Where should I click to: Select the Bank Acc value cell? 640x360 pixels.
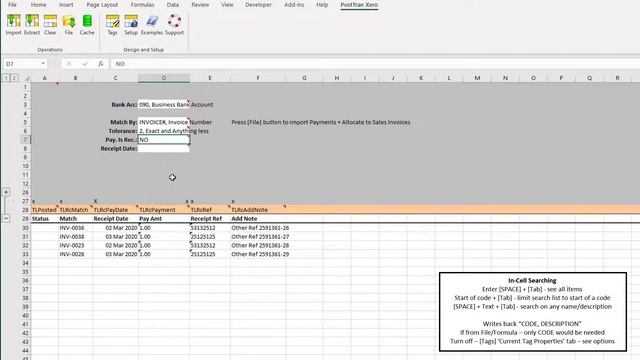point(164,104)
